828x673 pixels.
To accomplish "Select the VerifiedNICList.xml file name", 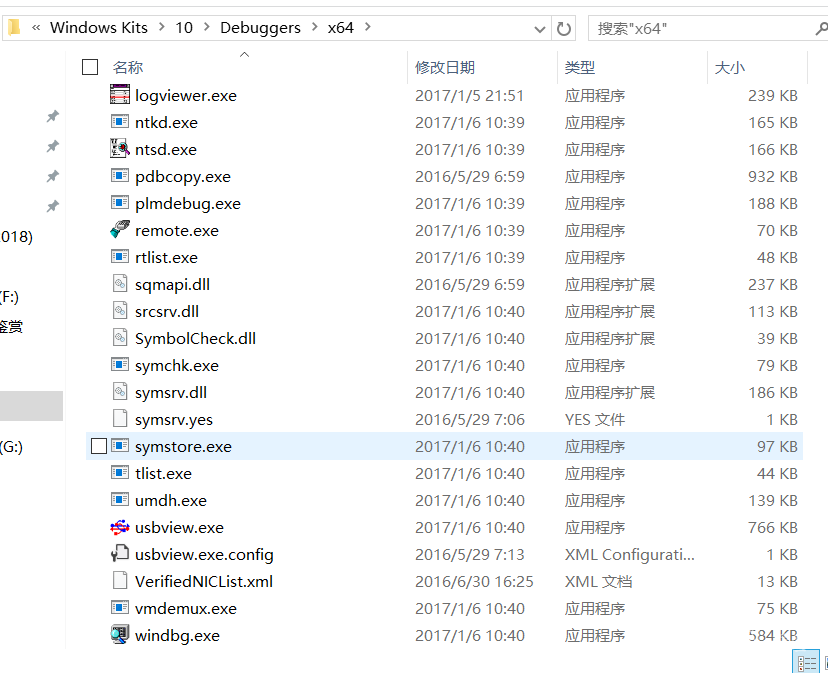I will [x=204, y=581].
